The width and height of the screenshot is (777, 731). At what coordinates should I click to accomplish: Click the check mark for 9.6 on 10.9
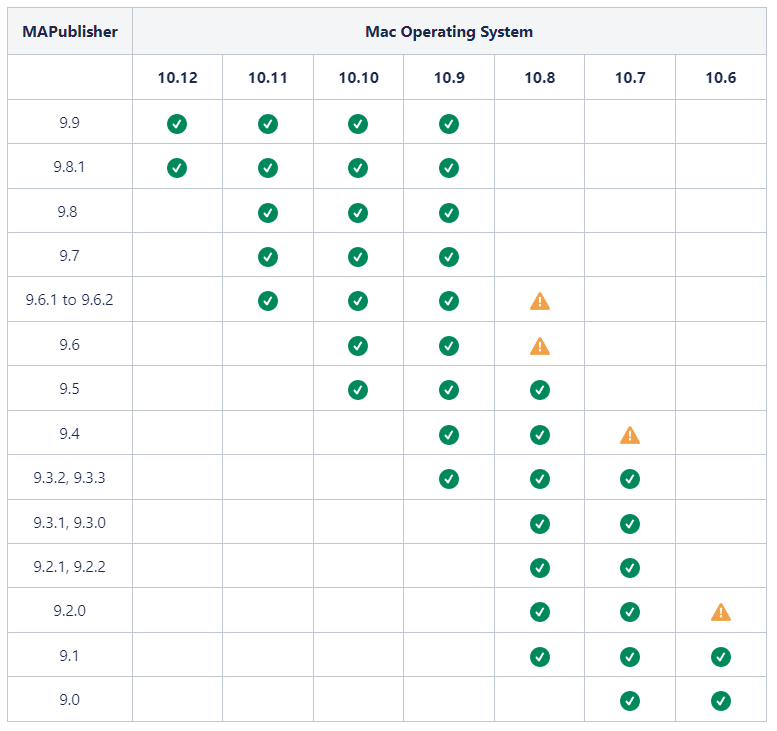click(x=449, y=346)
